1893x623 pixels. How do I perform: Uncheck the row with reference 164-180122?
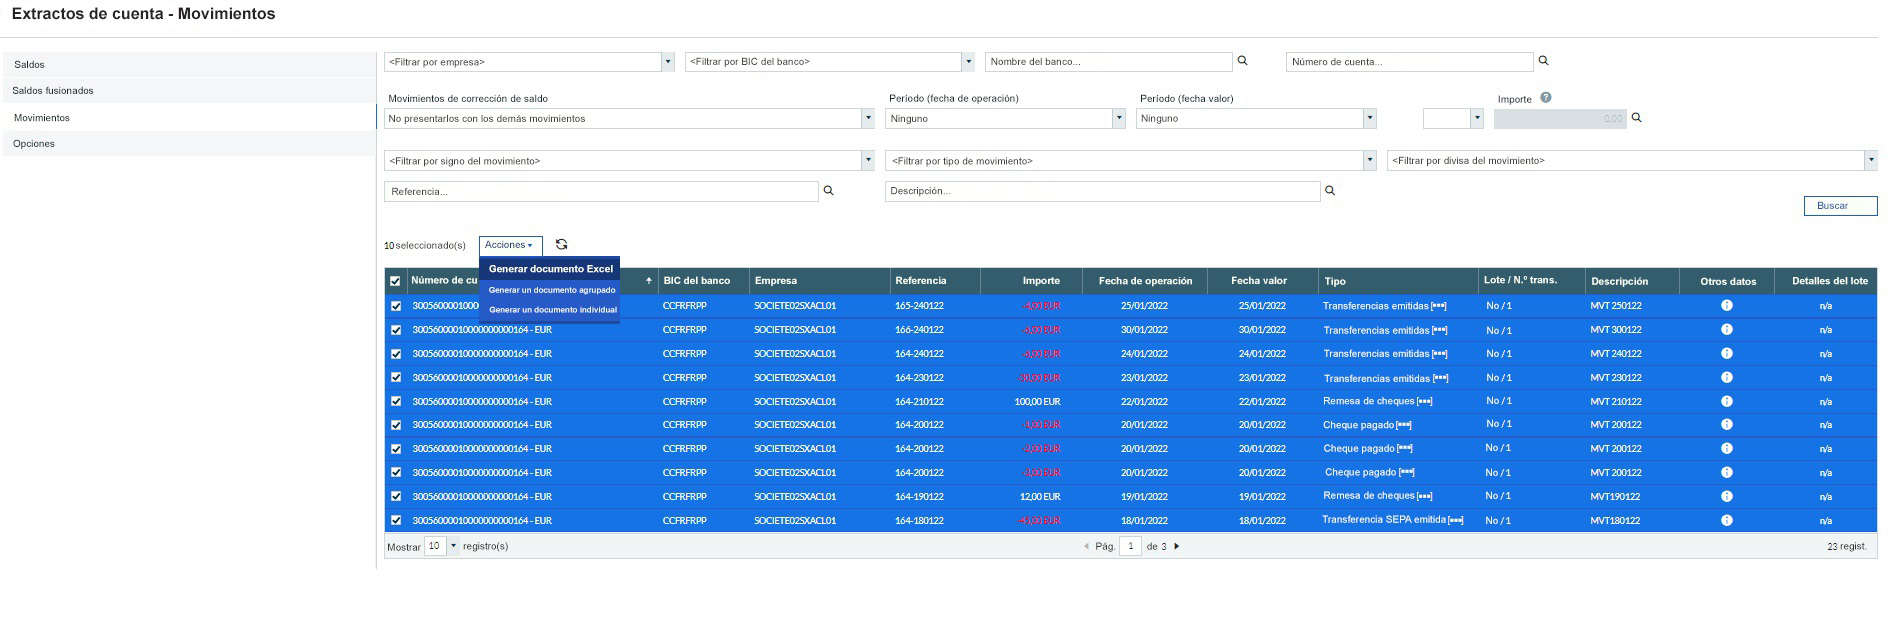click(396, 521)
